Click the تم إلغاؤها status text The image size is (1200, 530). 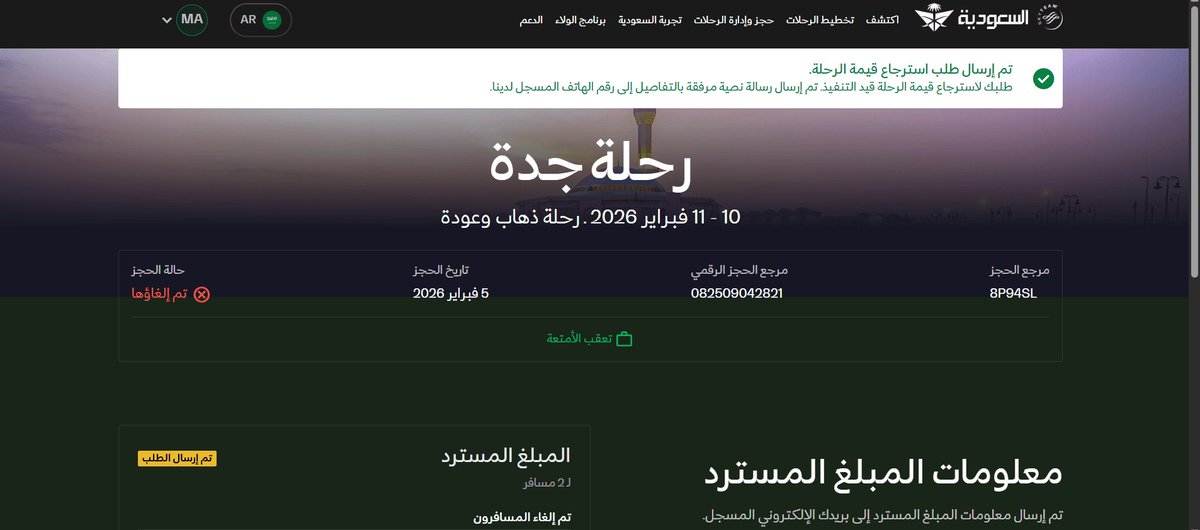pyautogui.click(x=160, y=294)
